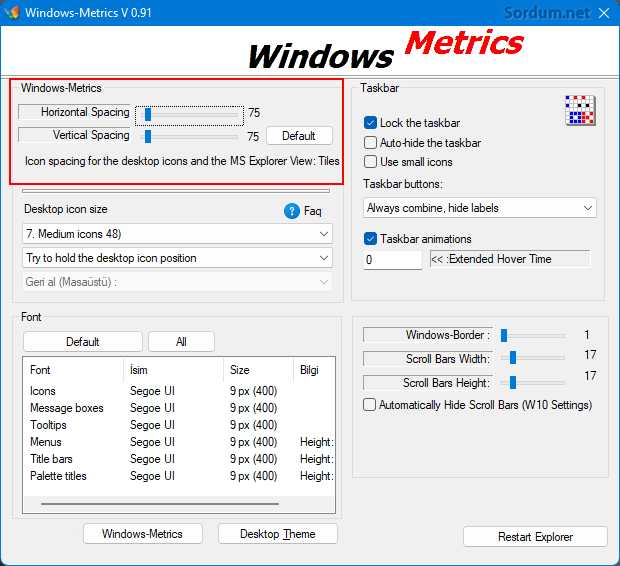The height and width of the screenshot is (566, 620).
Task: Click the Windows-Metrics bottom button
Action: [x=143, y=534]
